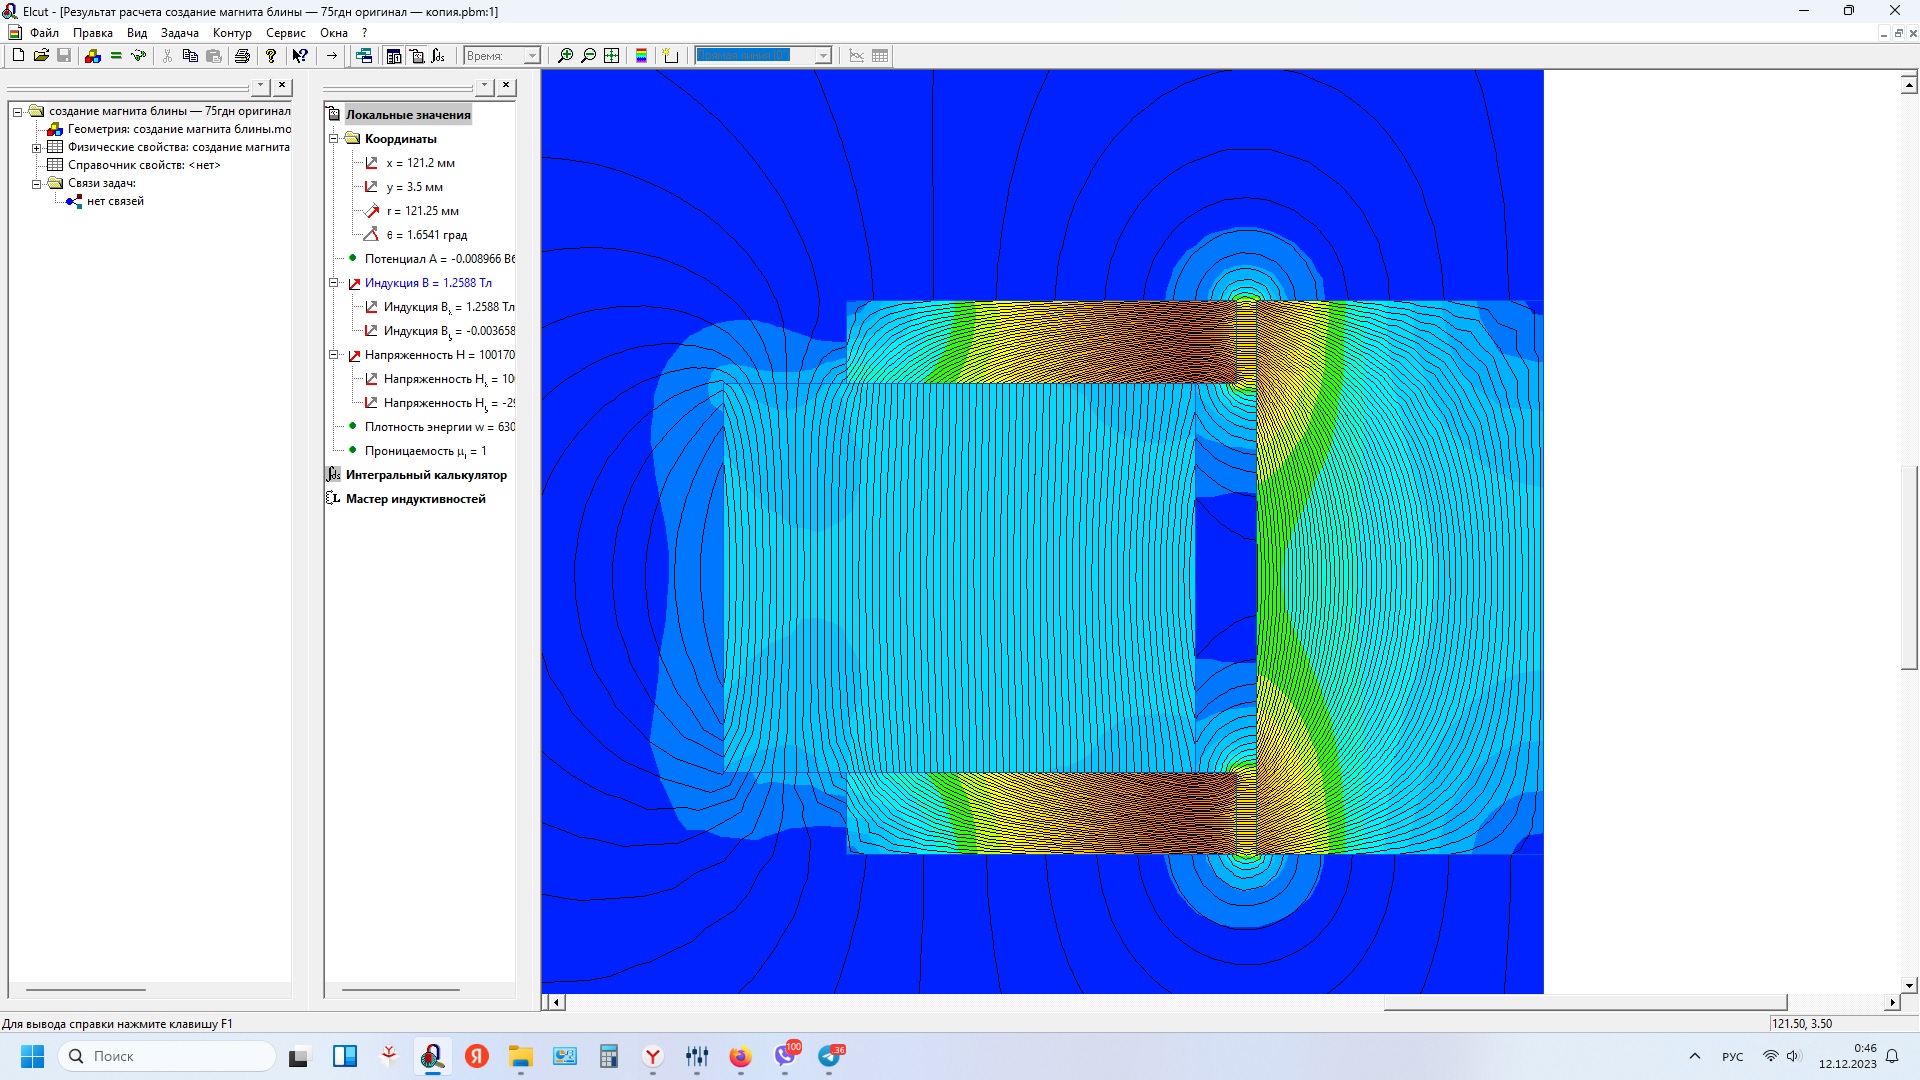Open the Задача menu
Viewport: 1920px width, 1080px height.
[x=179, y=33]
